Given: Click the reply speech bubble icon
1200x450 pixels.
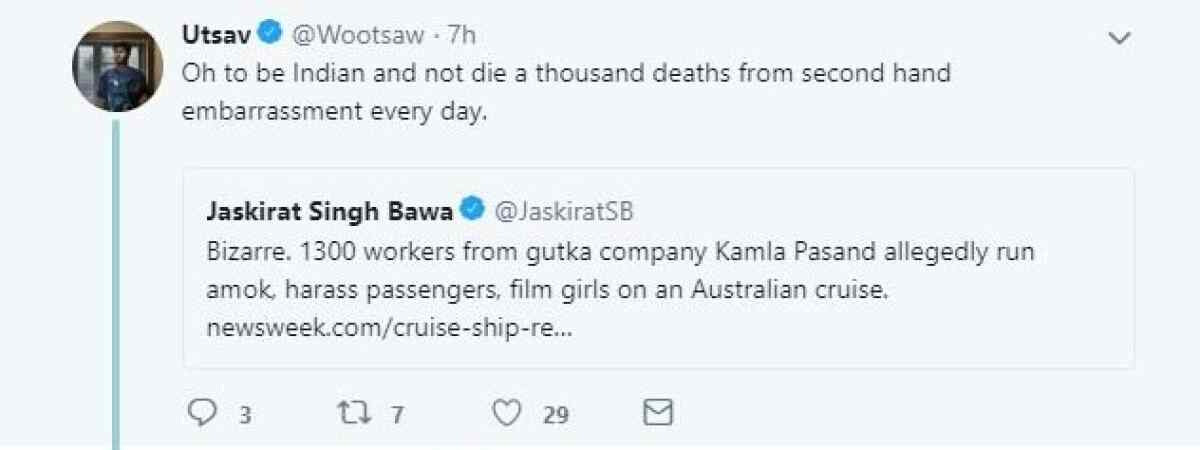Looking at the screenshot, I should [x=201, y=412].
